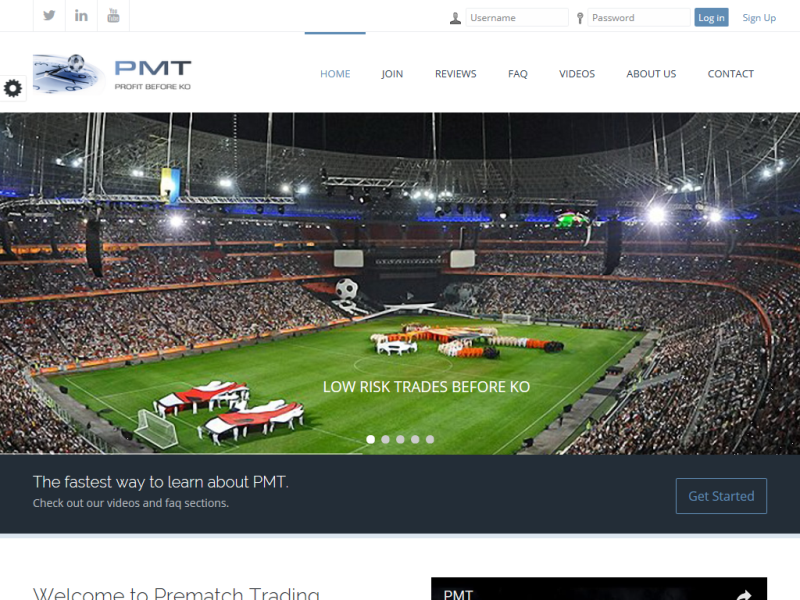Click the share arrow on video

tap(744, 594)
